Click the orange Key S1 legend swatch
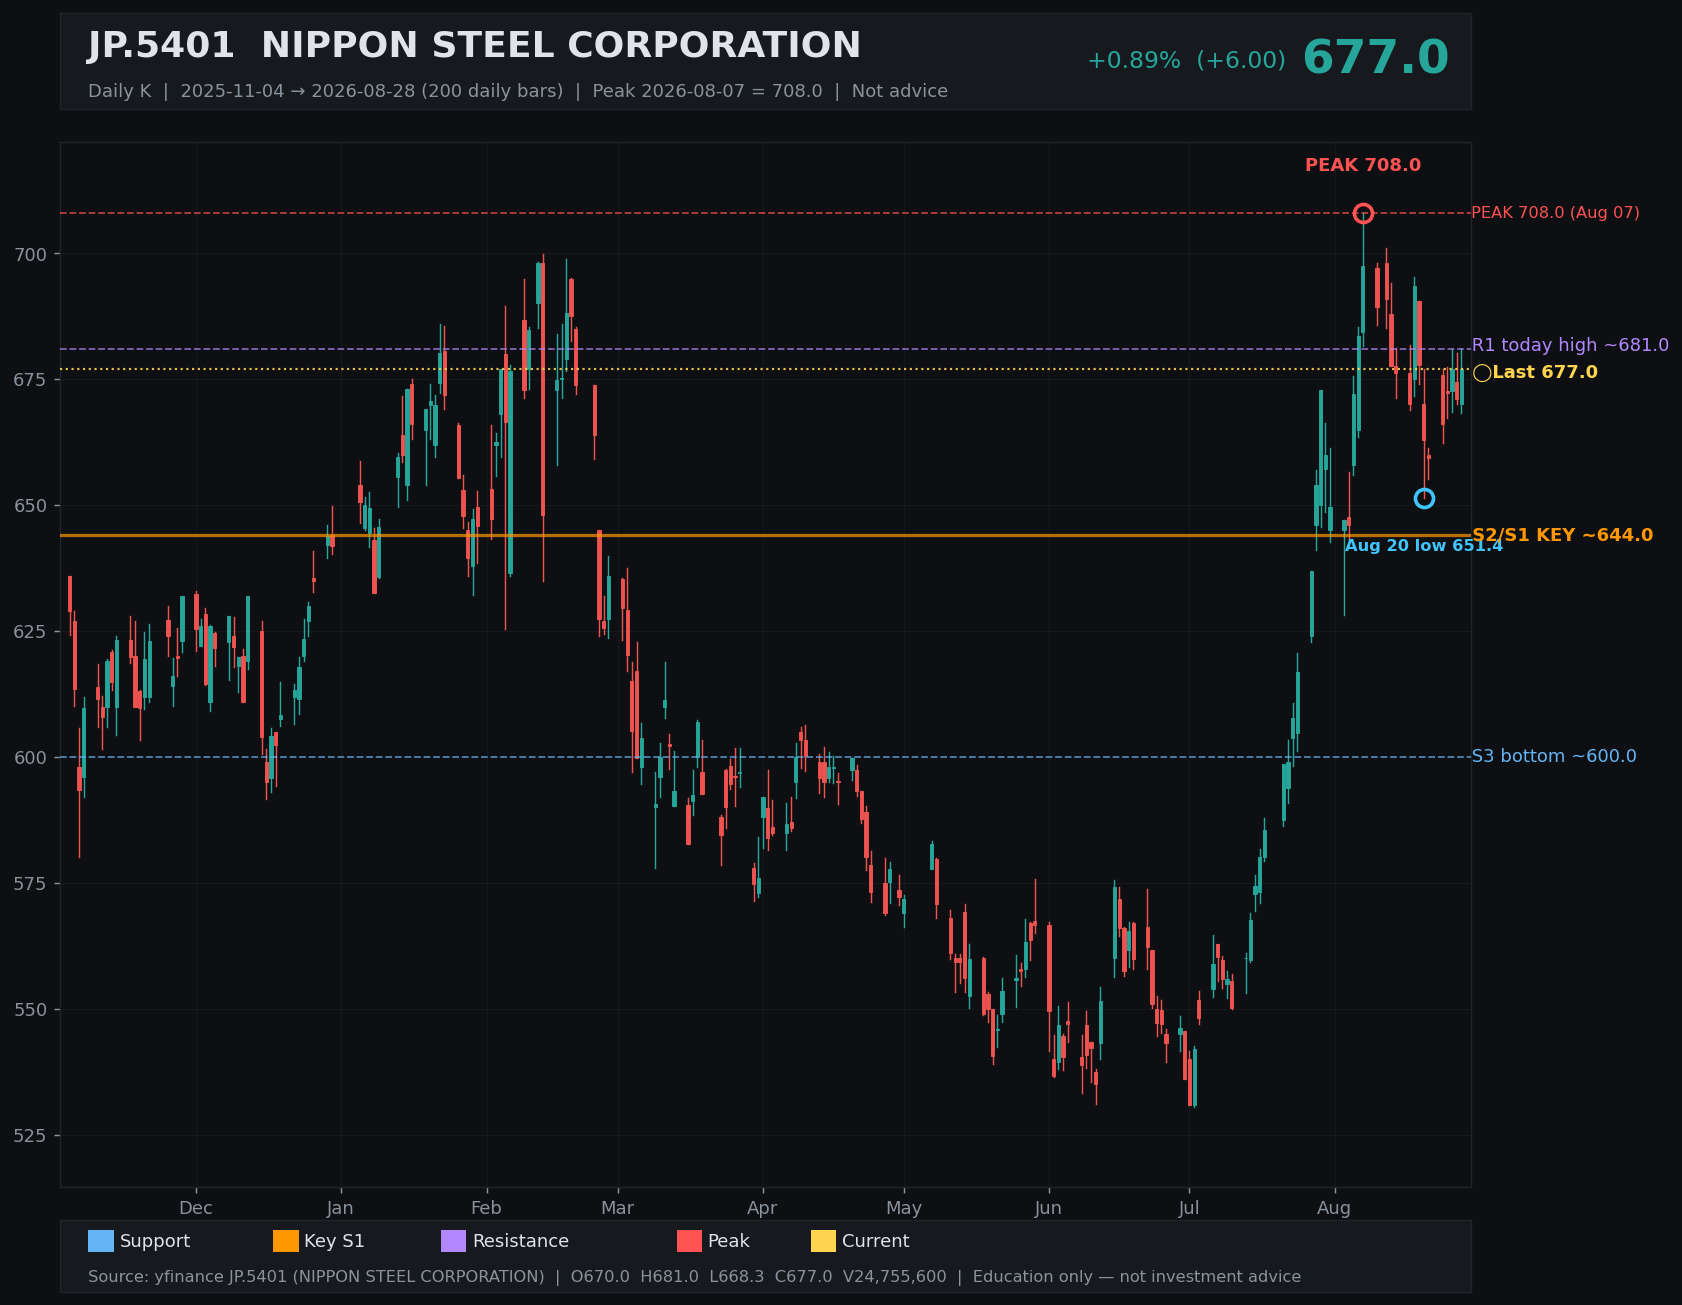Image resolution: width=1682 pixels, height=1305 pixels. pyautogui.click(x=286, y=1241)
